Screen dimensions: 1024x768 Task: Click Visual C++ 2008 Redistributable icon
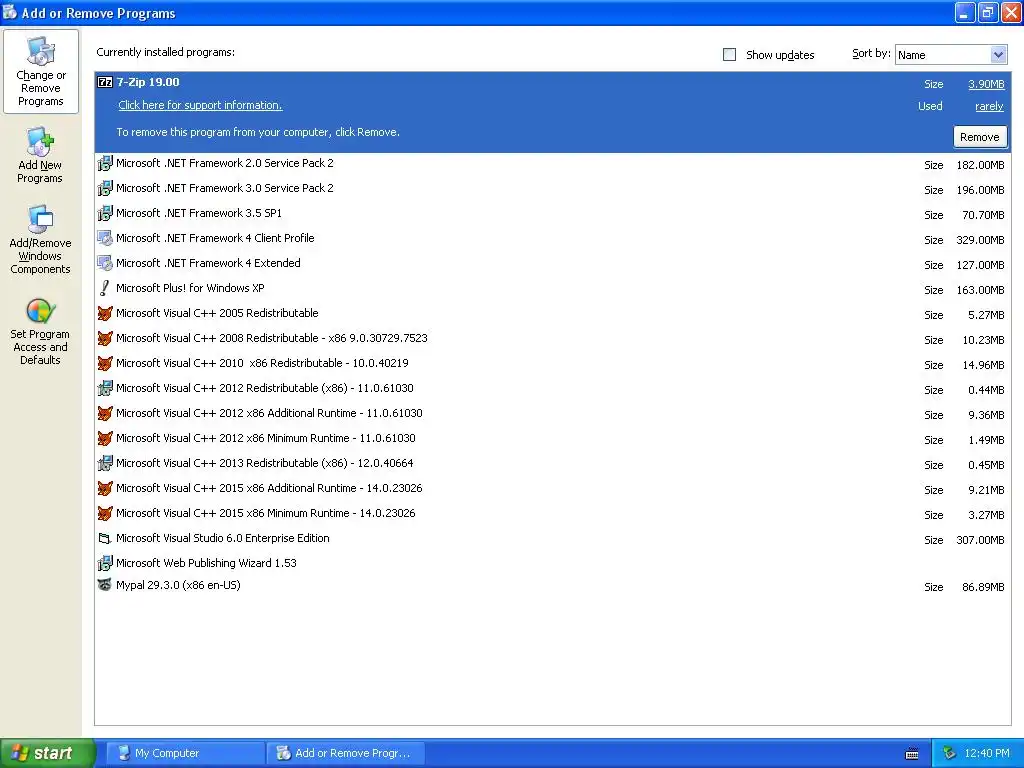tap(104, 338)
